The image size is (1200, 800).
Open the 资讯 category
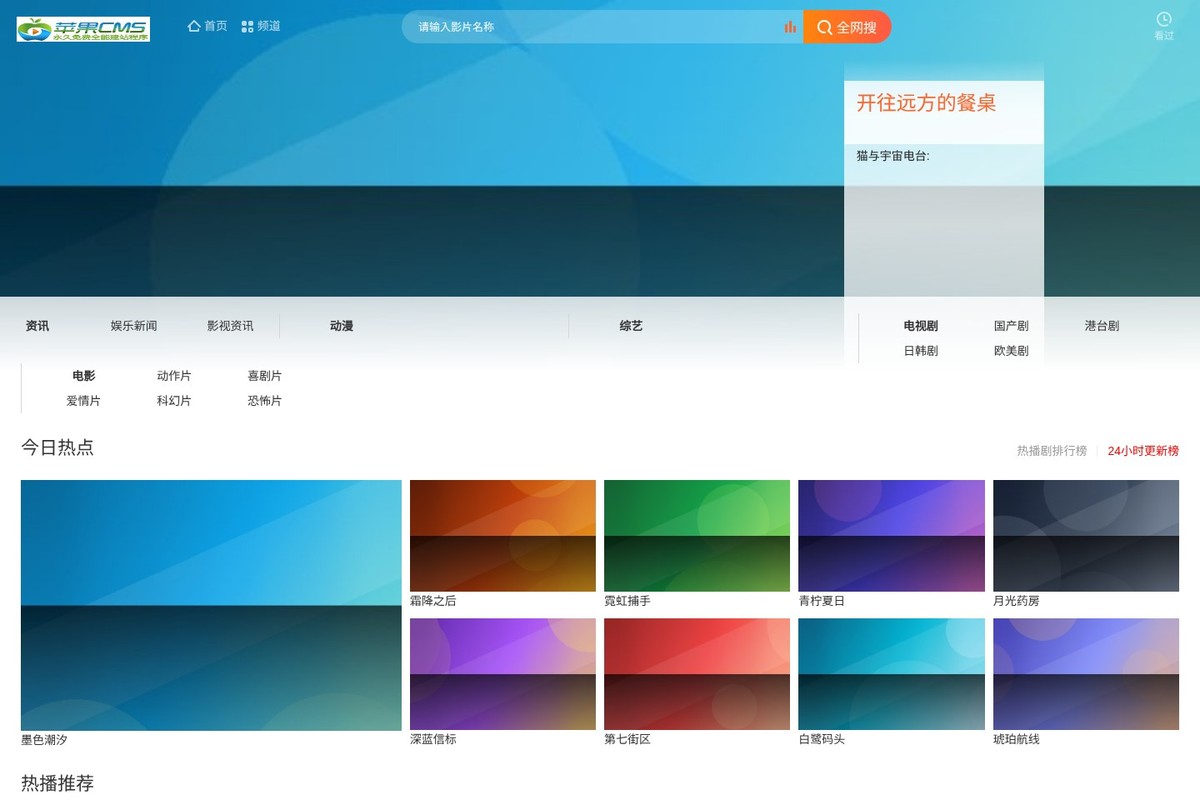(37, 326)
